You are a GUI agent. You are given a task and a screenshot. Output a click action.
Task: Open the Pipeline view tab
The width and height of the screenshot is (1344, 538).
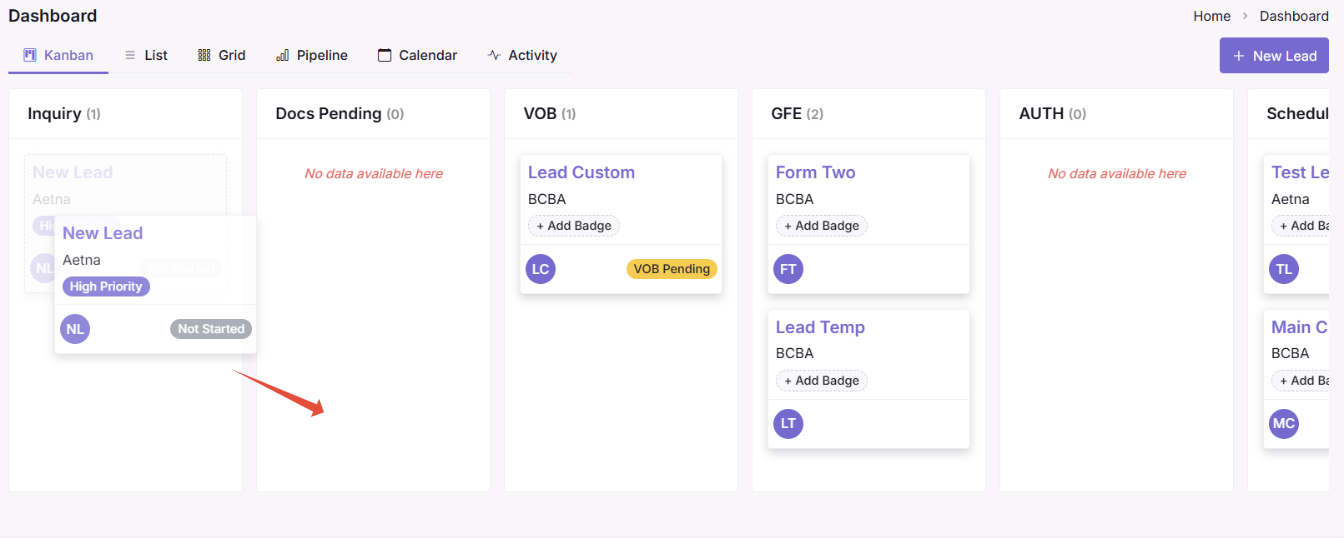312,55
